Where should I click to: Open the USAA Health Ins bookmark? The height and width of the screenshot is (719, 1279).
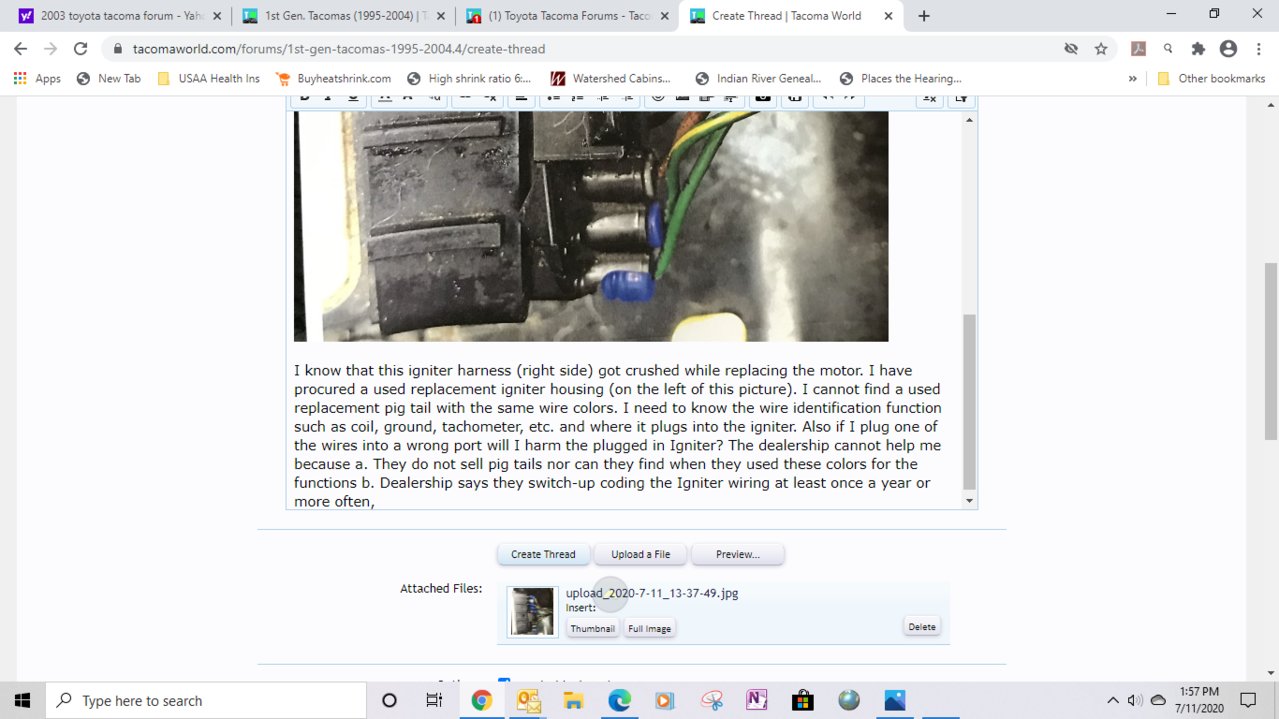click(208, 78)
